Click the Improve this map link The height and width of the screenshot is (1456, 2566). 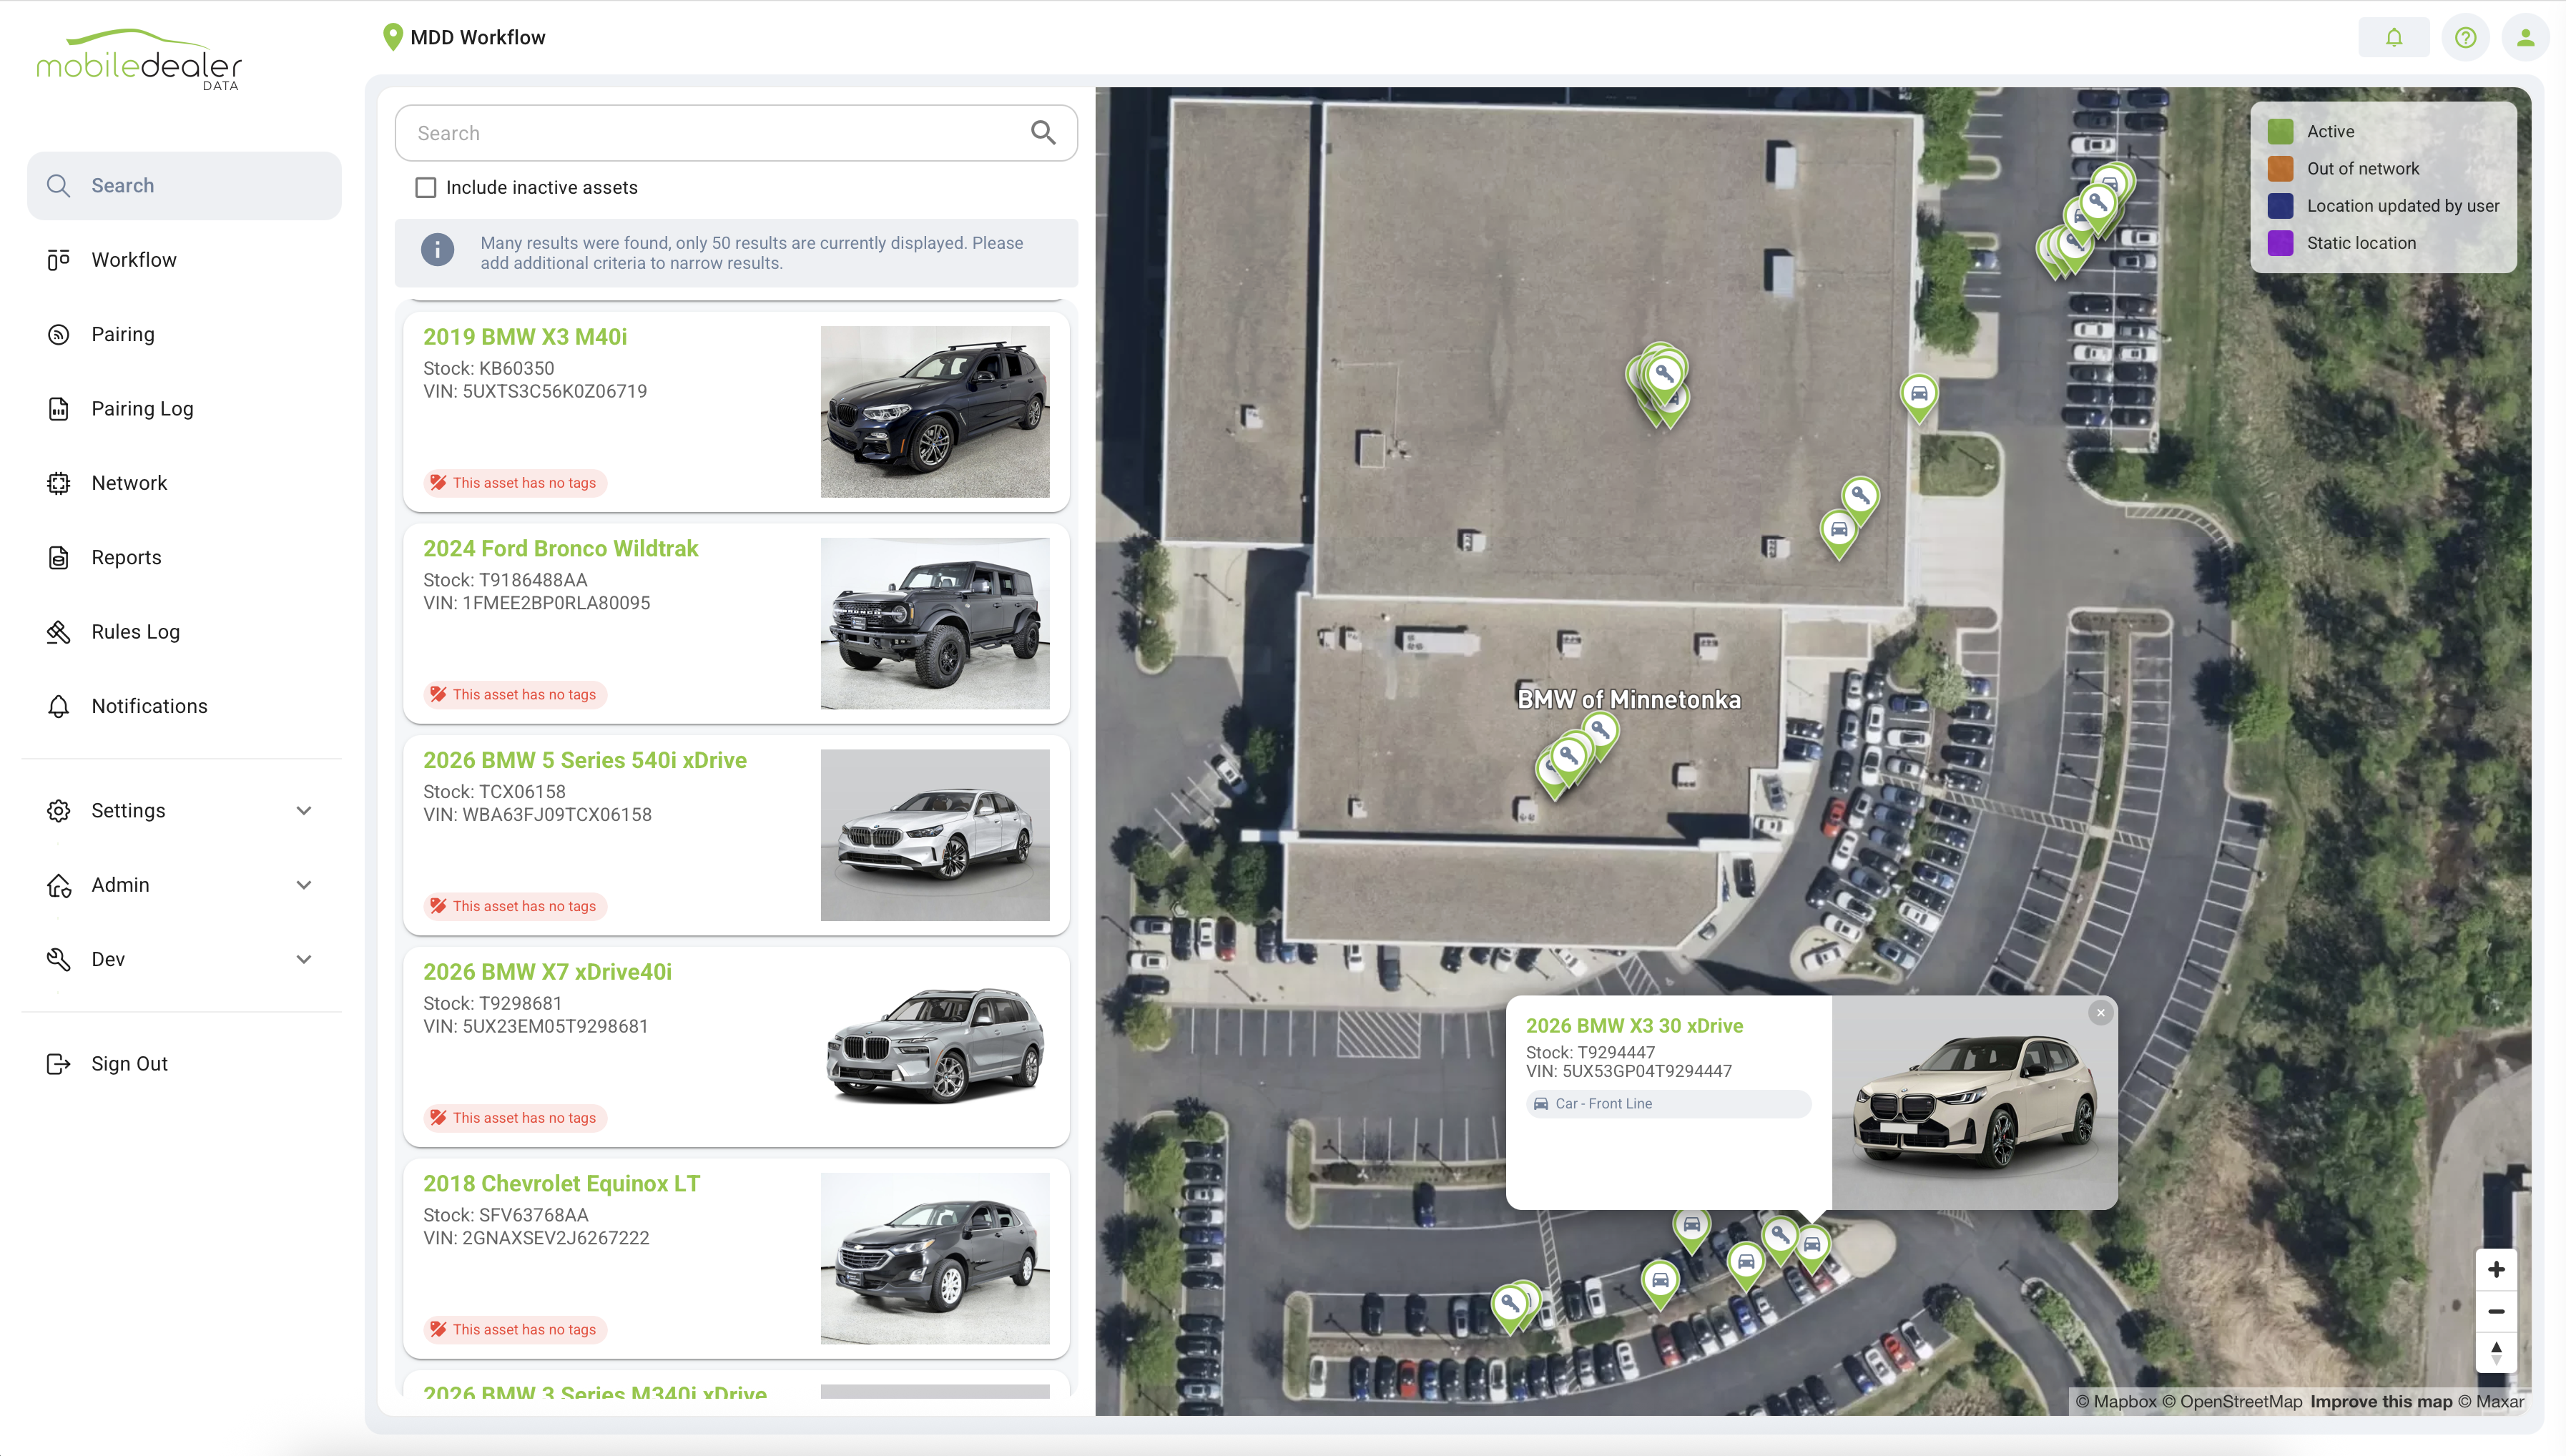(x=2380, y=1401)
